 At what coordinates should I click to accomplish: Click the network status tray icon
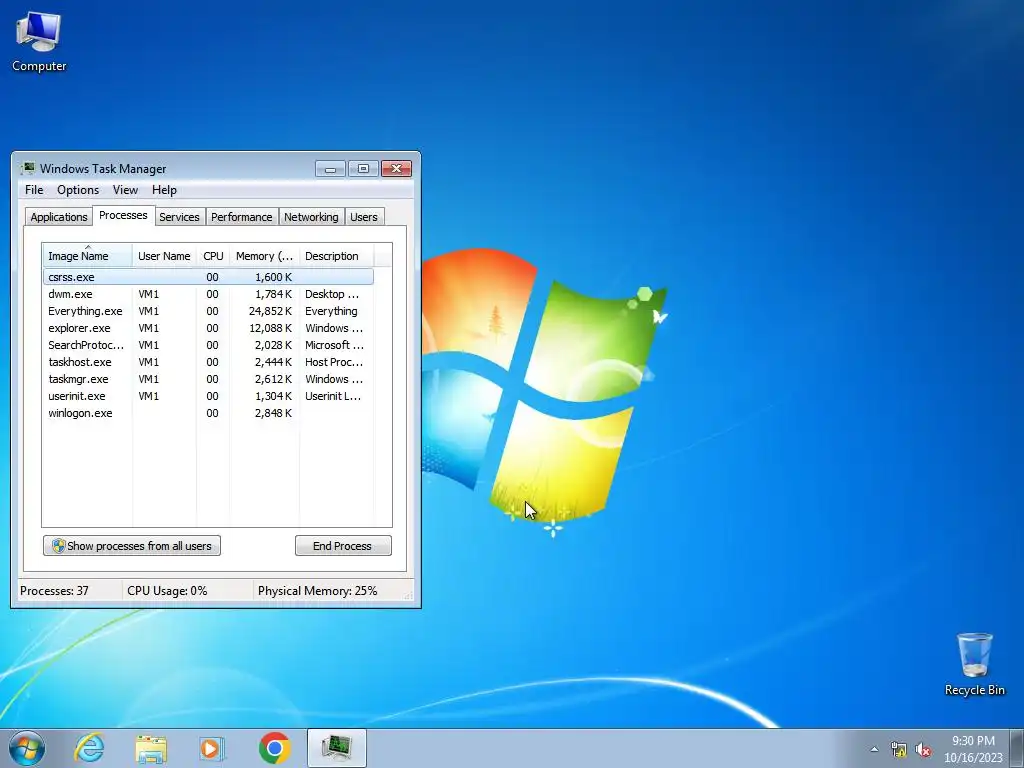899,750
